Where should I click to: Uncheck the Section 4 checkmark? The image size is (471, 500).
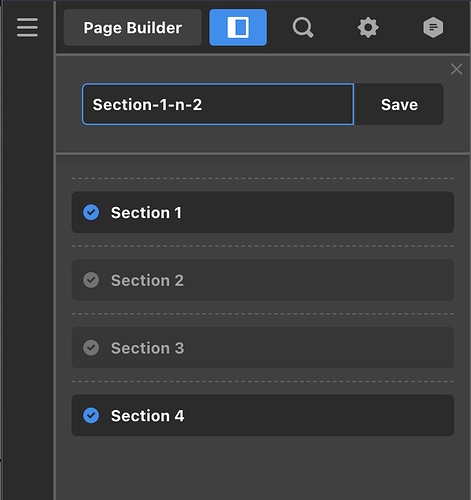coord(91,415)
